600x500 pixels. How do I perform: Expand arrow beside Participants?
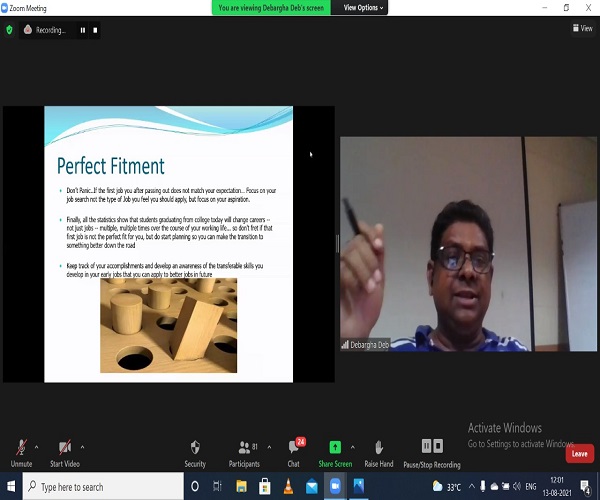[x=269, y=447]
